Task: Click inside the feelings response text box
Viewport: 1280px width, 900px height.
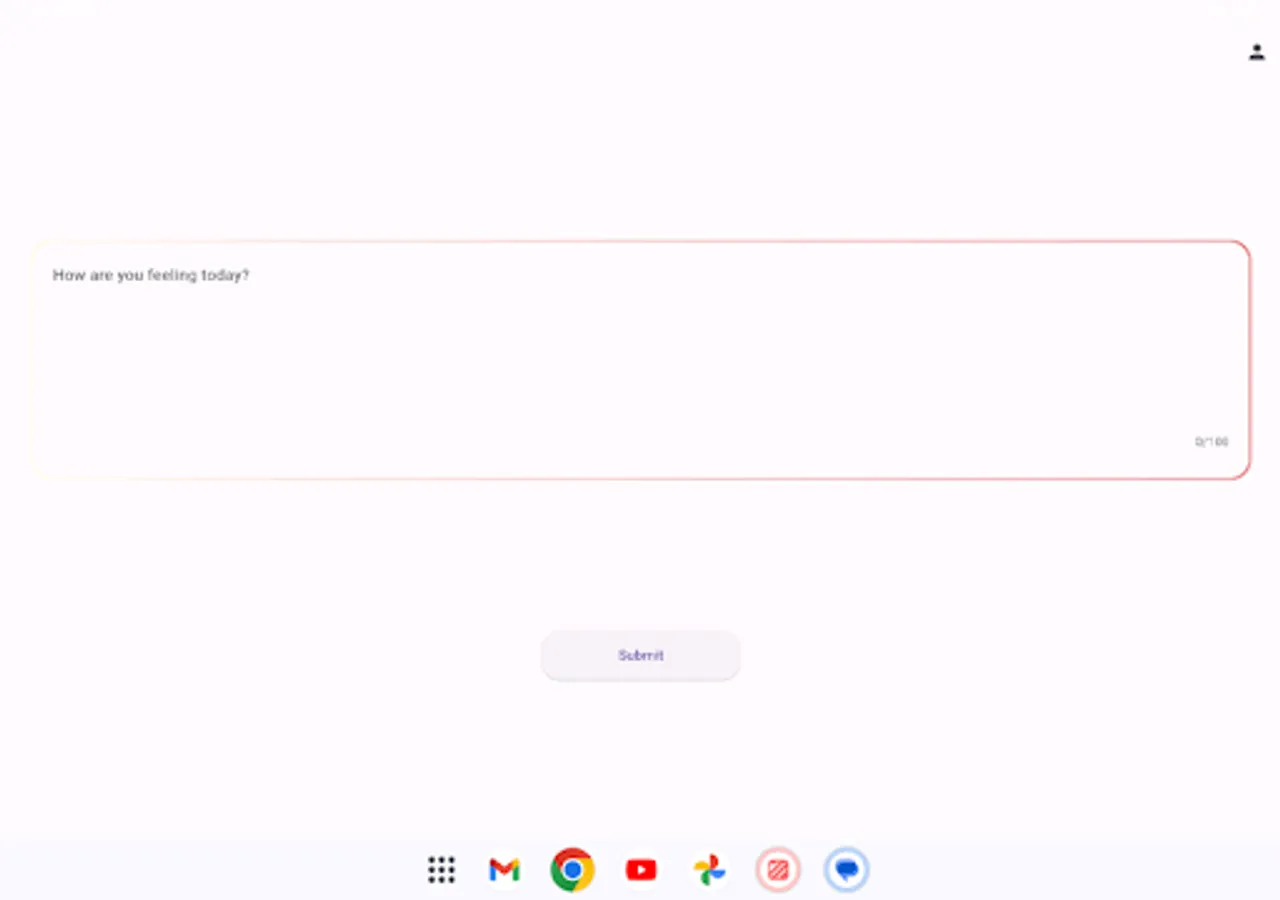Action: (640, 360)
